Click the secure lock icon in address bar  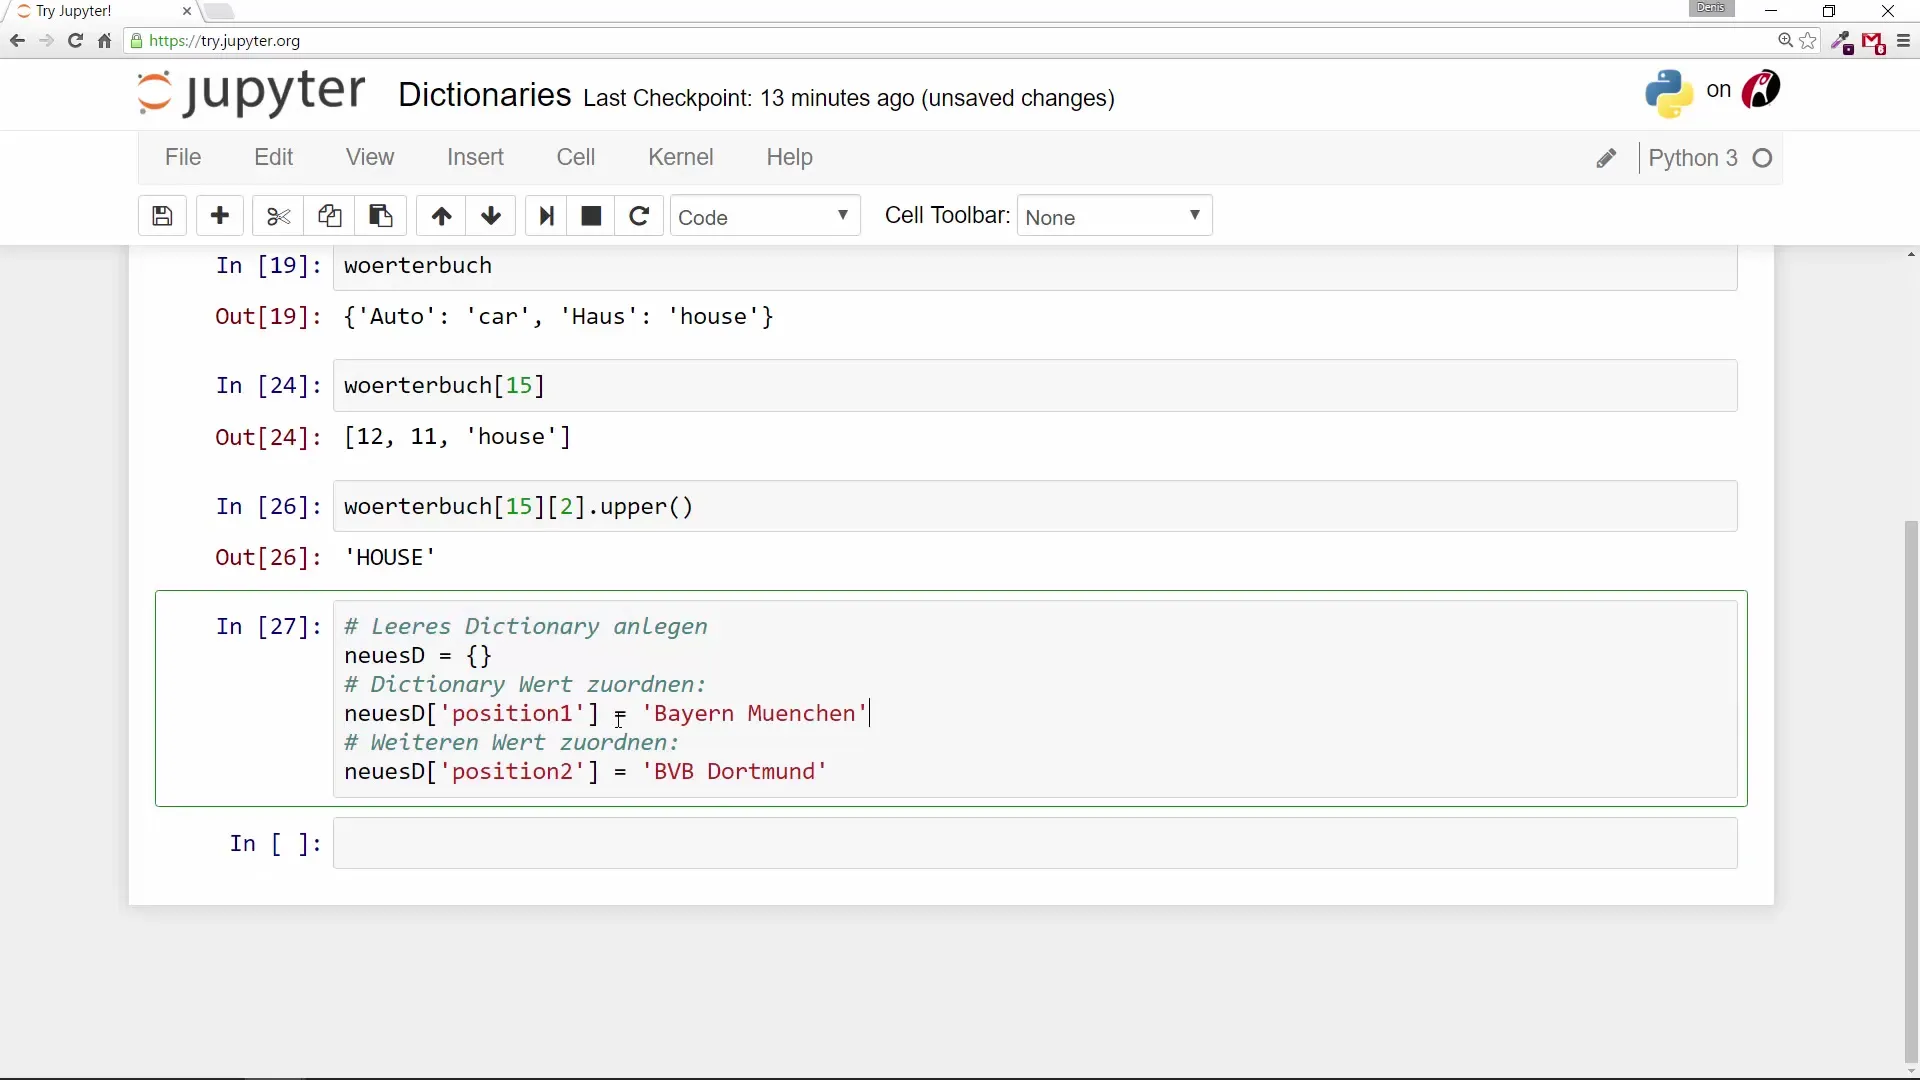pos(137,41)
